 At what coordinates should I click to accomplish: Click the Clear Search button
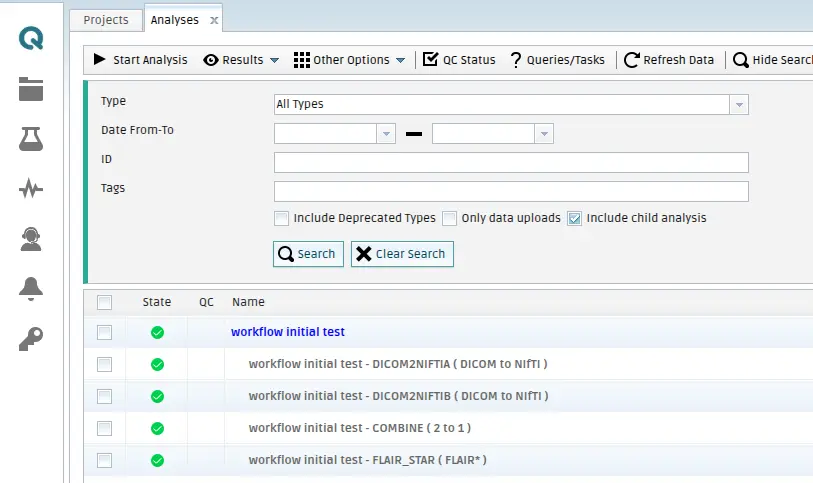point(402,254)
